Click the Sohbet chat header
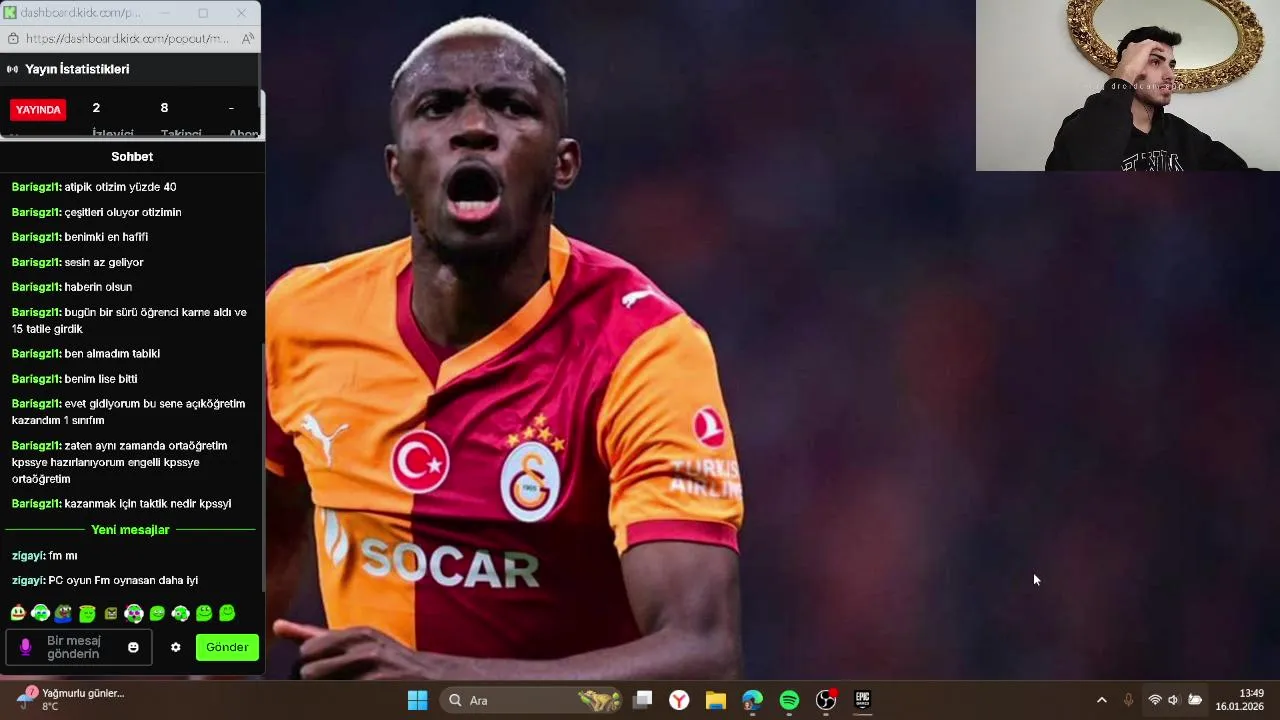The height and width of the screenshot is (720, 1280). pyautogui.click(x=132, y=156)
